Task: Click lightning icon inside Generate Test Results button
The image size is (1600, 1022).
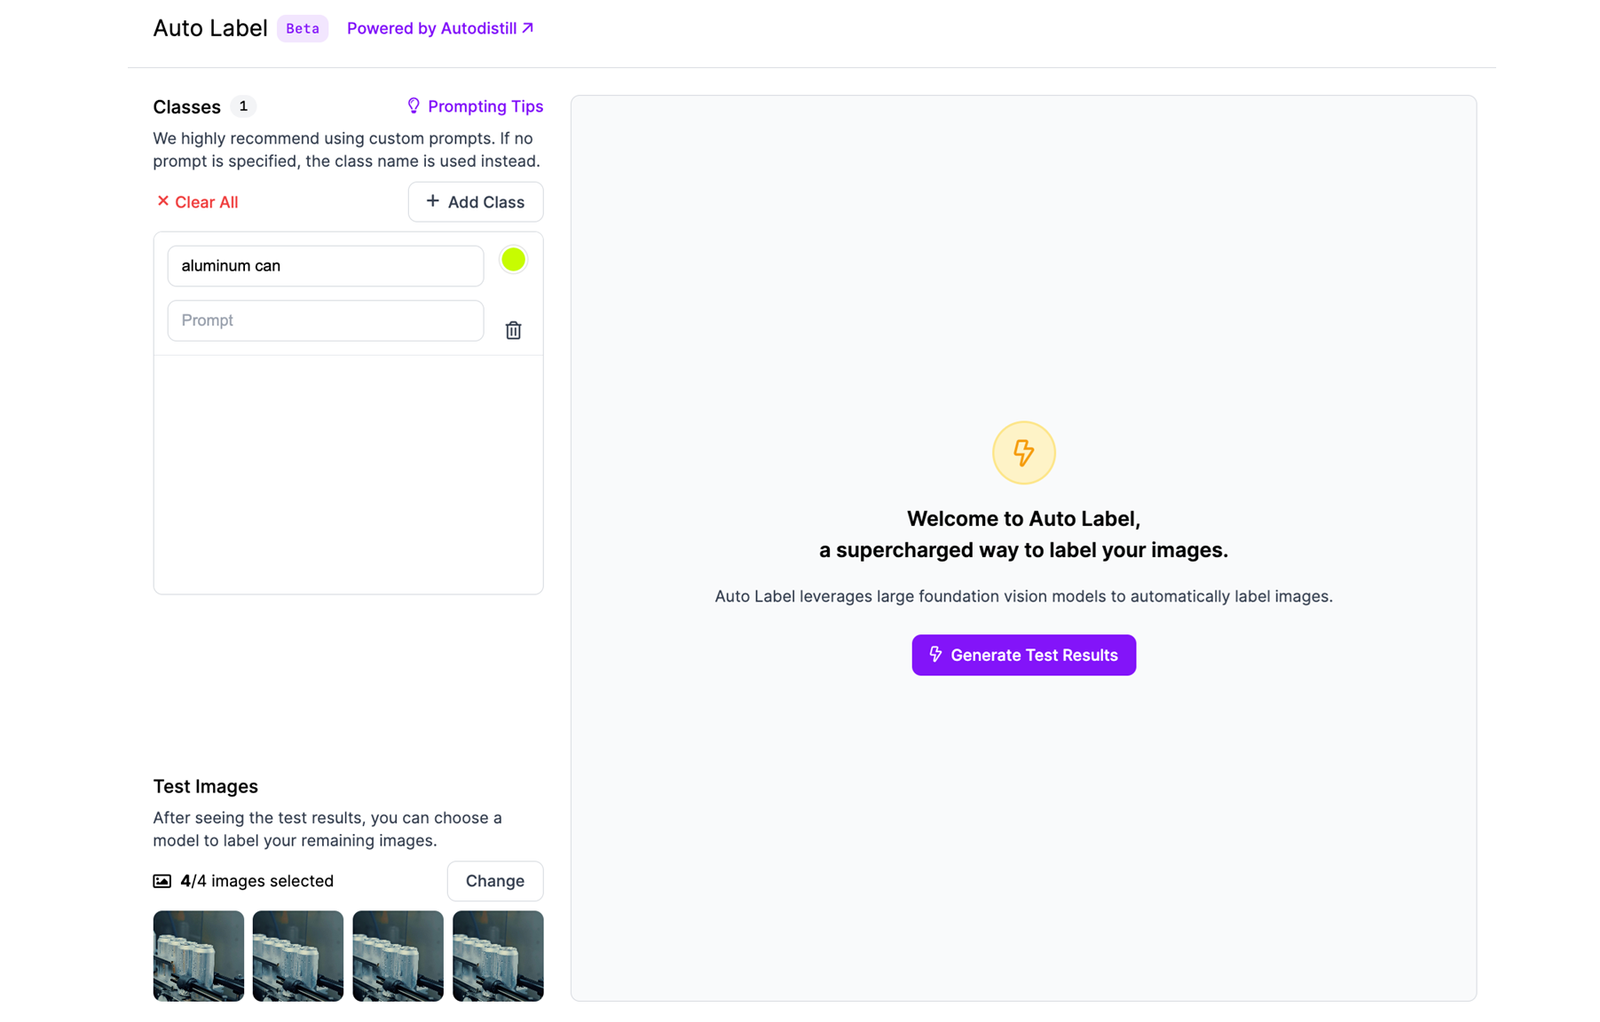Action: [x=936, y=655]
